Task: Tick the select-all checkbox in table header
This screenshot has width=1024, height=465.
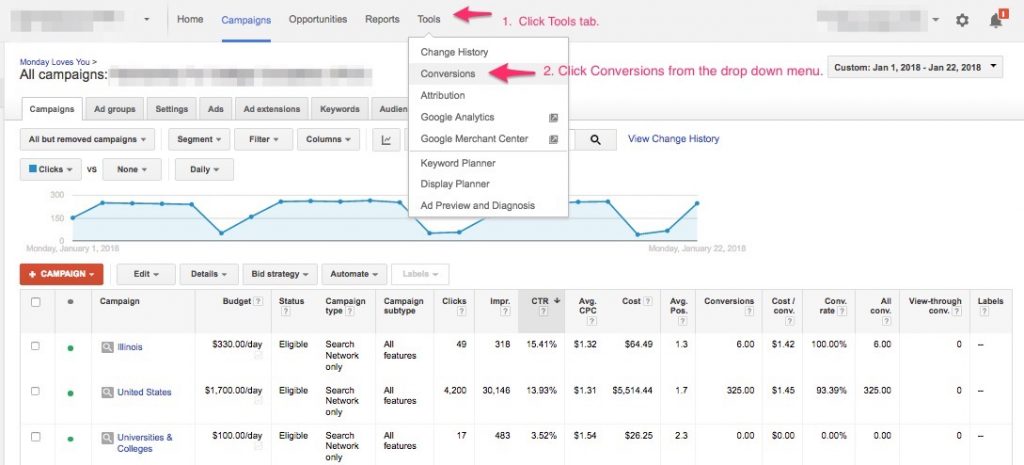Action: (36, 302)
